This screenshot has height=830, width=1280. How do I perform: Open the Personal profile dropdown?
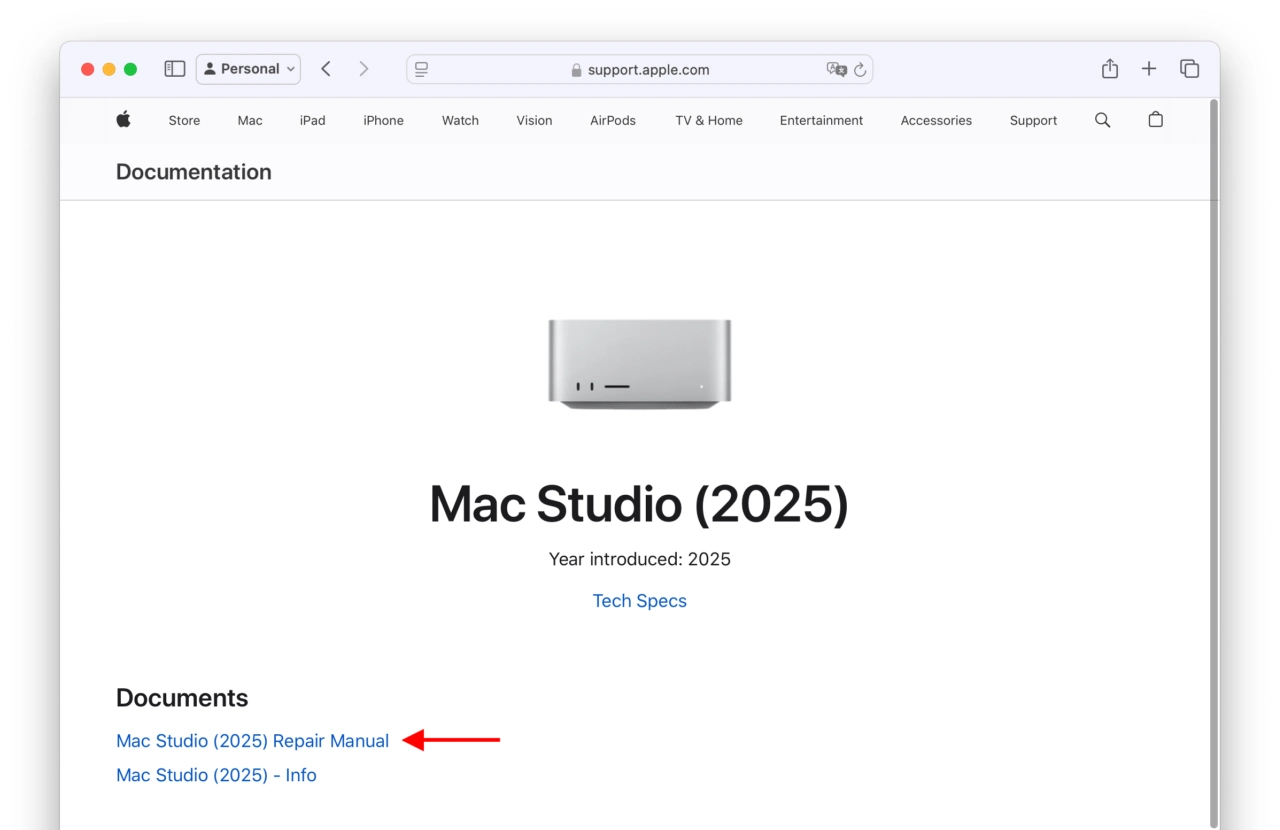click(248, 69)
